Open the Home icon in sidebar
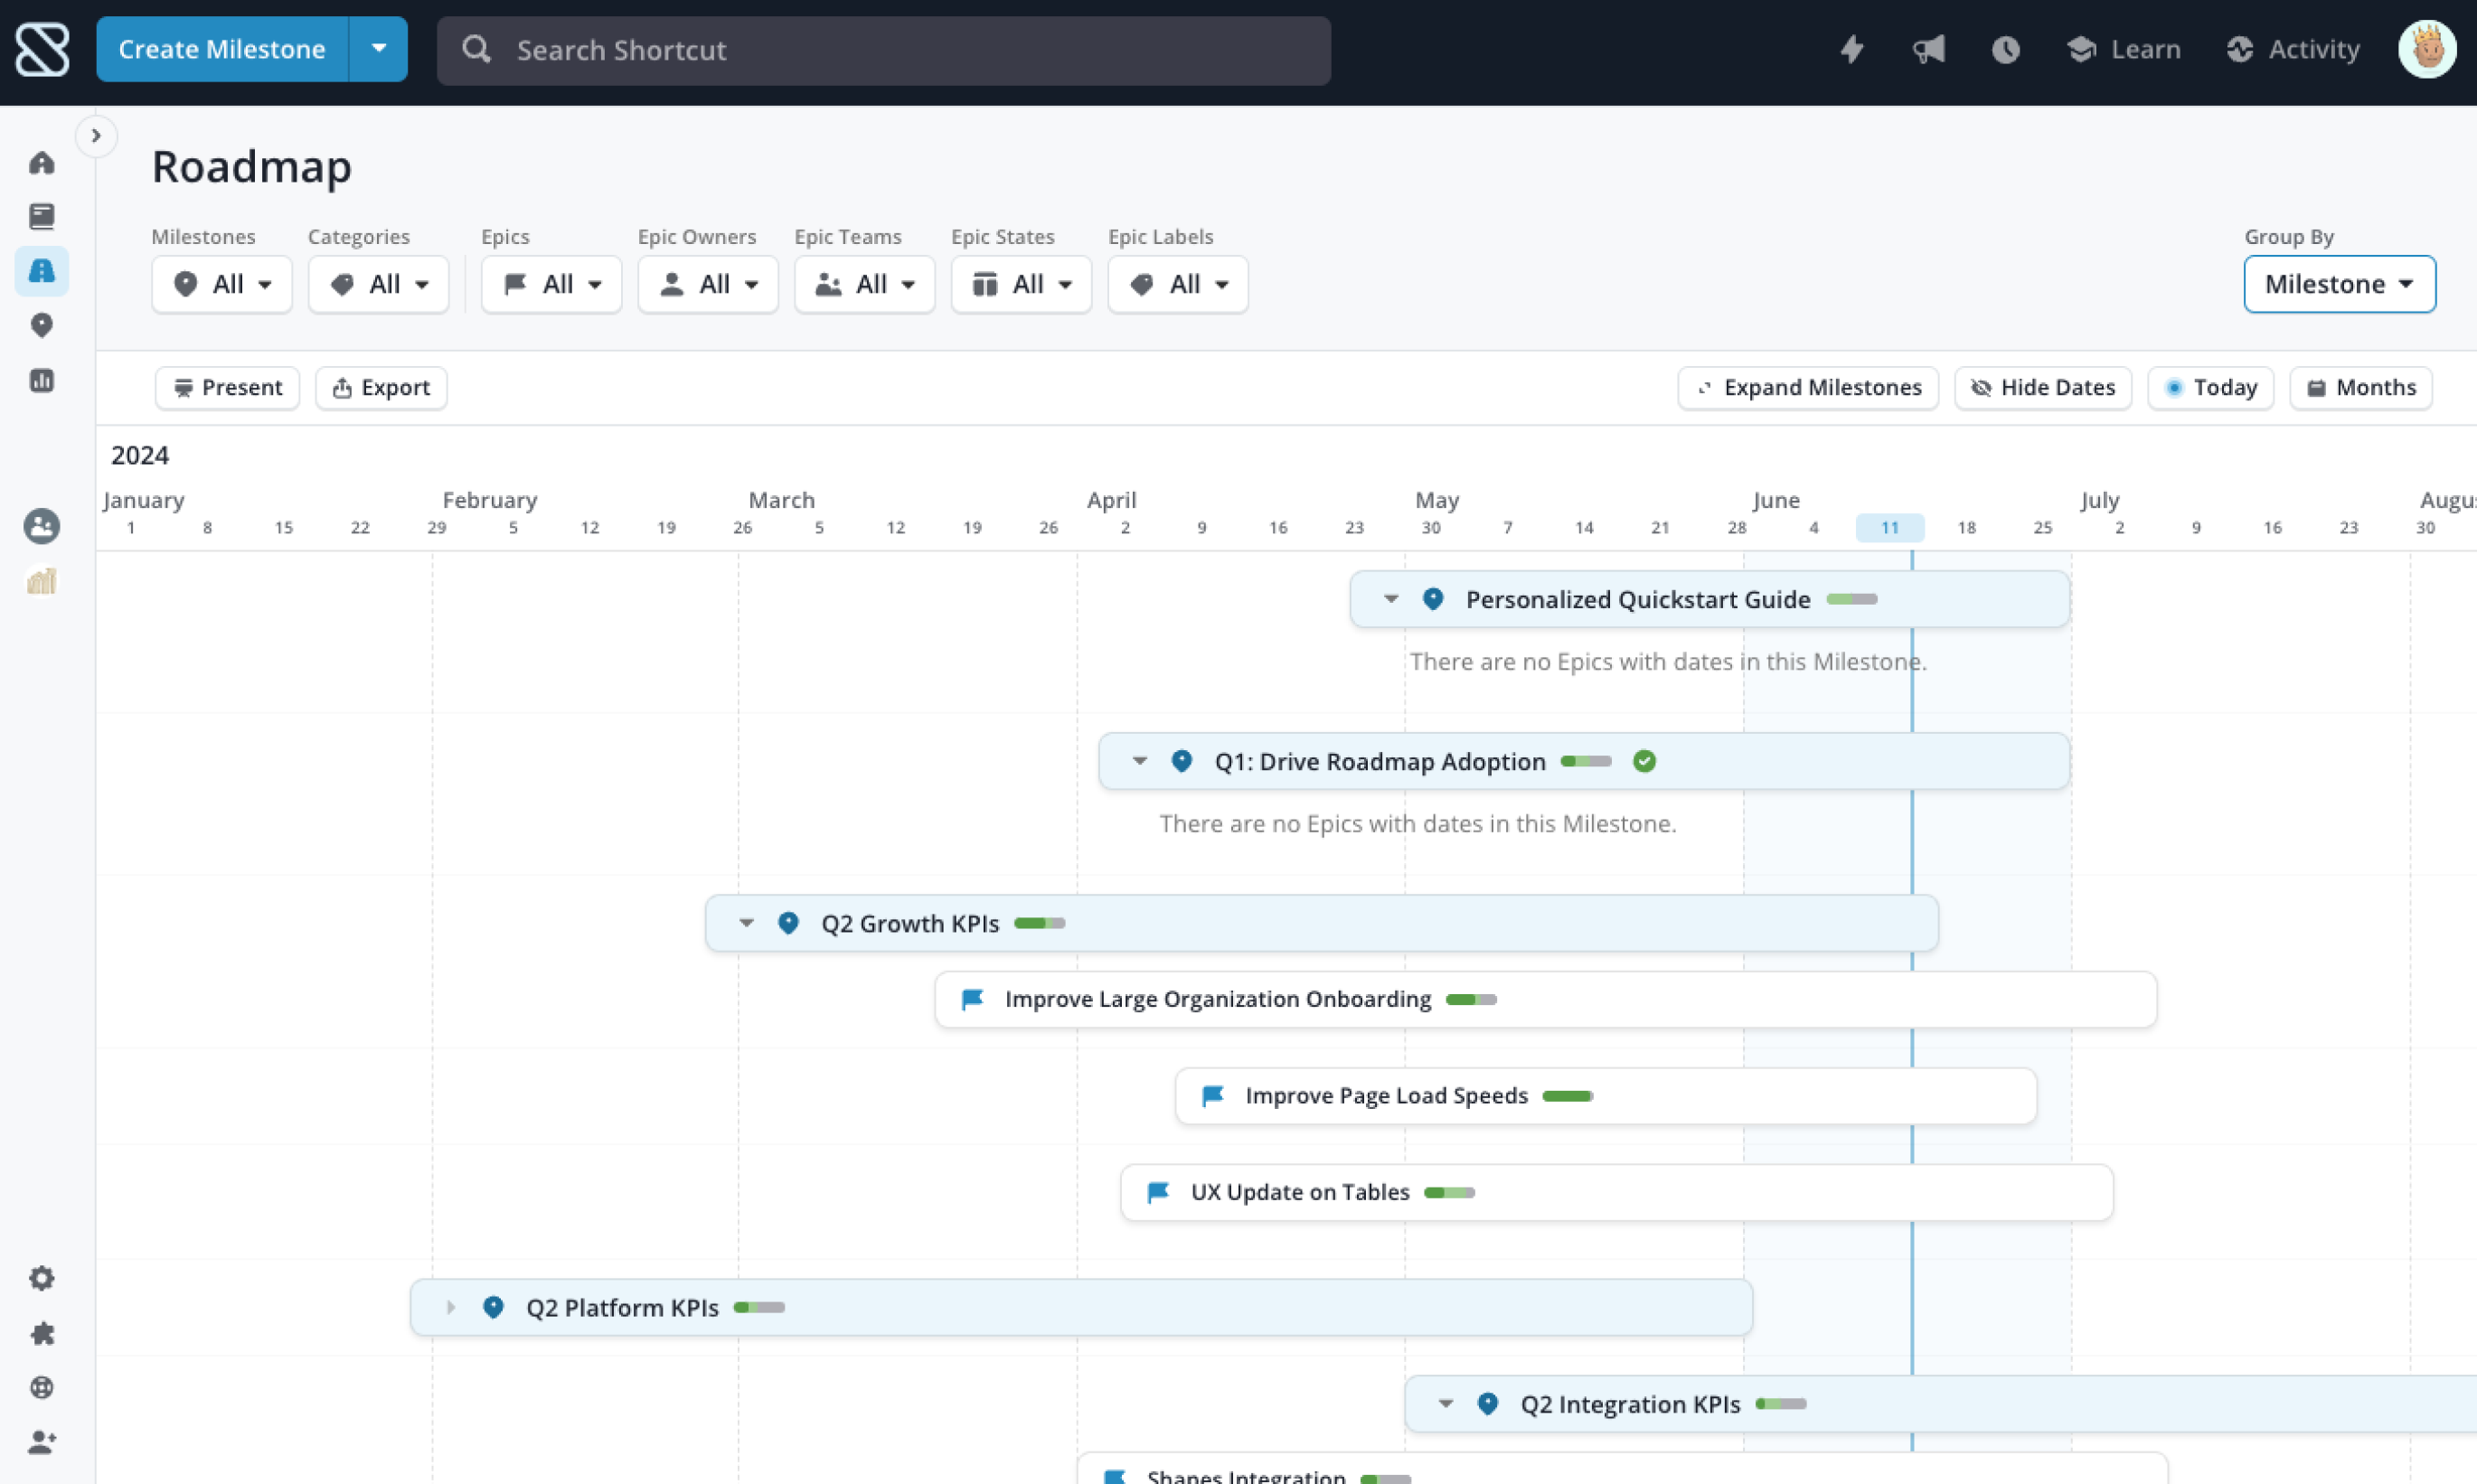The width and height of the screenshot is (2477, 1484). pyautogui.click(x=41, y=163)
